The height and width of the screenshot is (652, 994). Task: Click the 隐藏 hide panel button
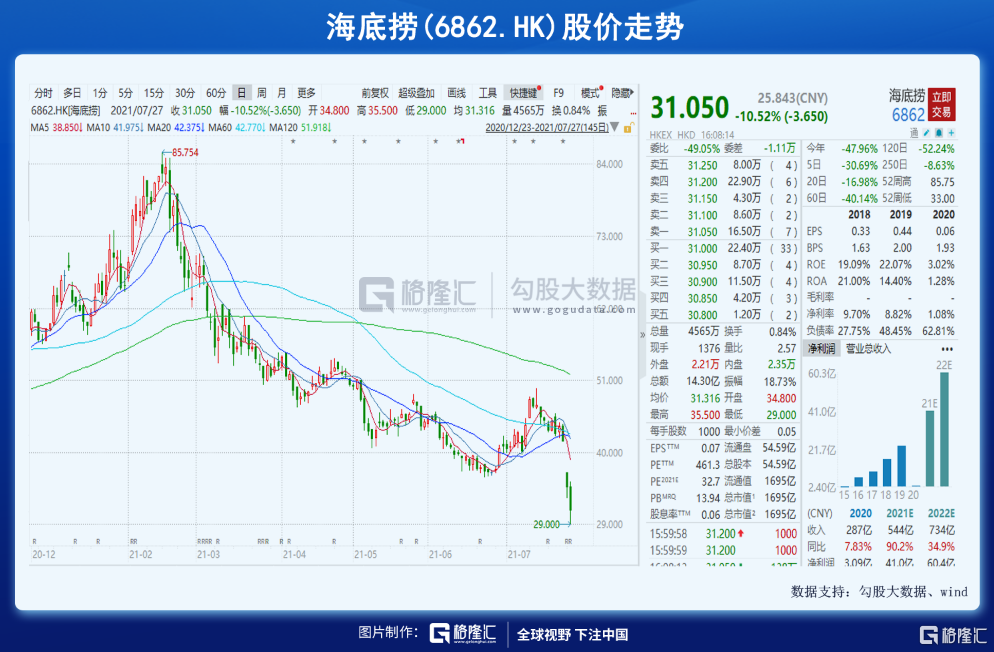pyautogui.click(x=622, y=93)
